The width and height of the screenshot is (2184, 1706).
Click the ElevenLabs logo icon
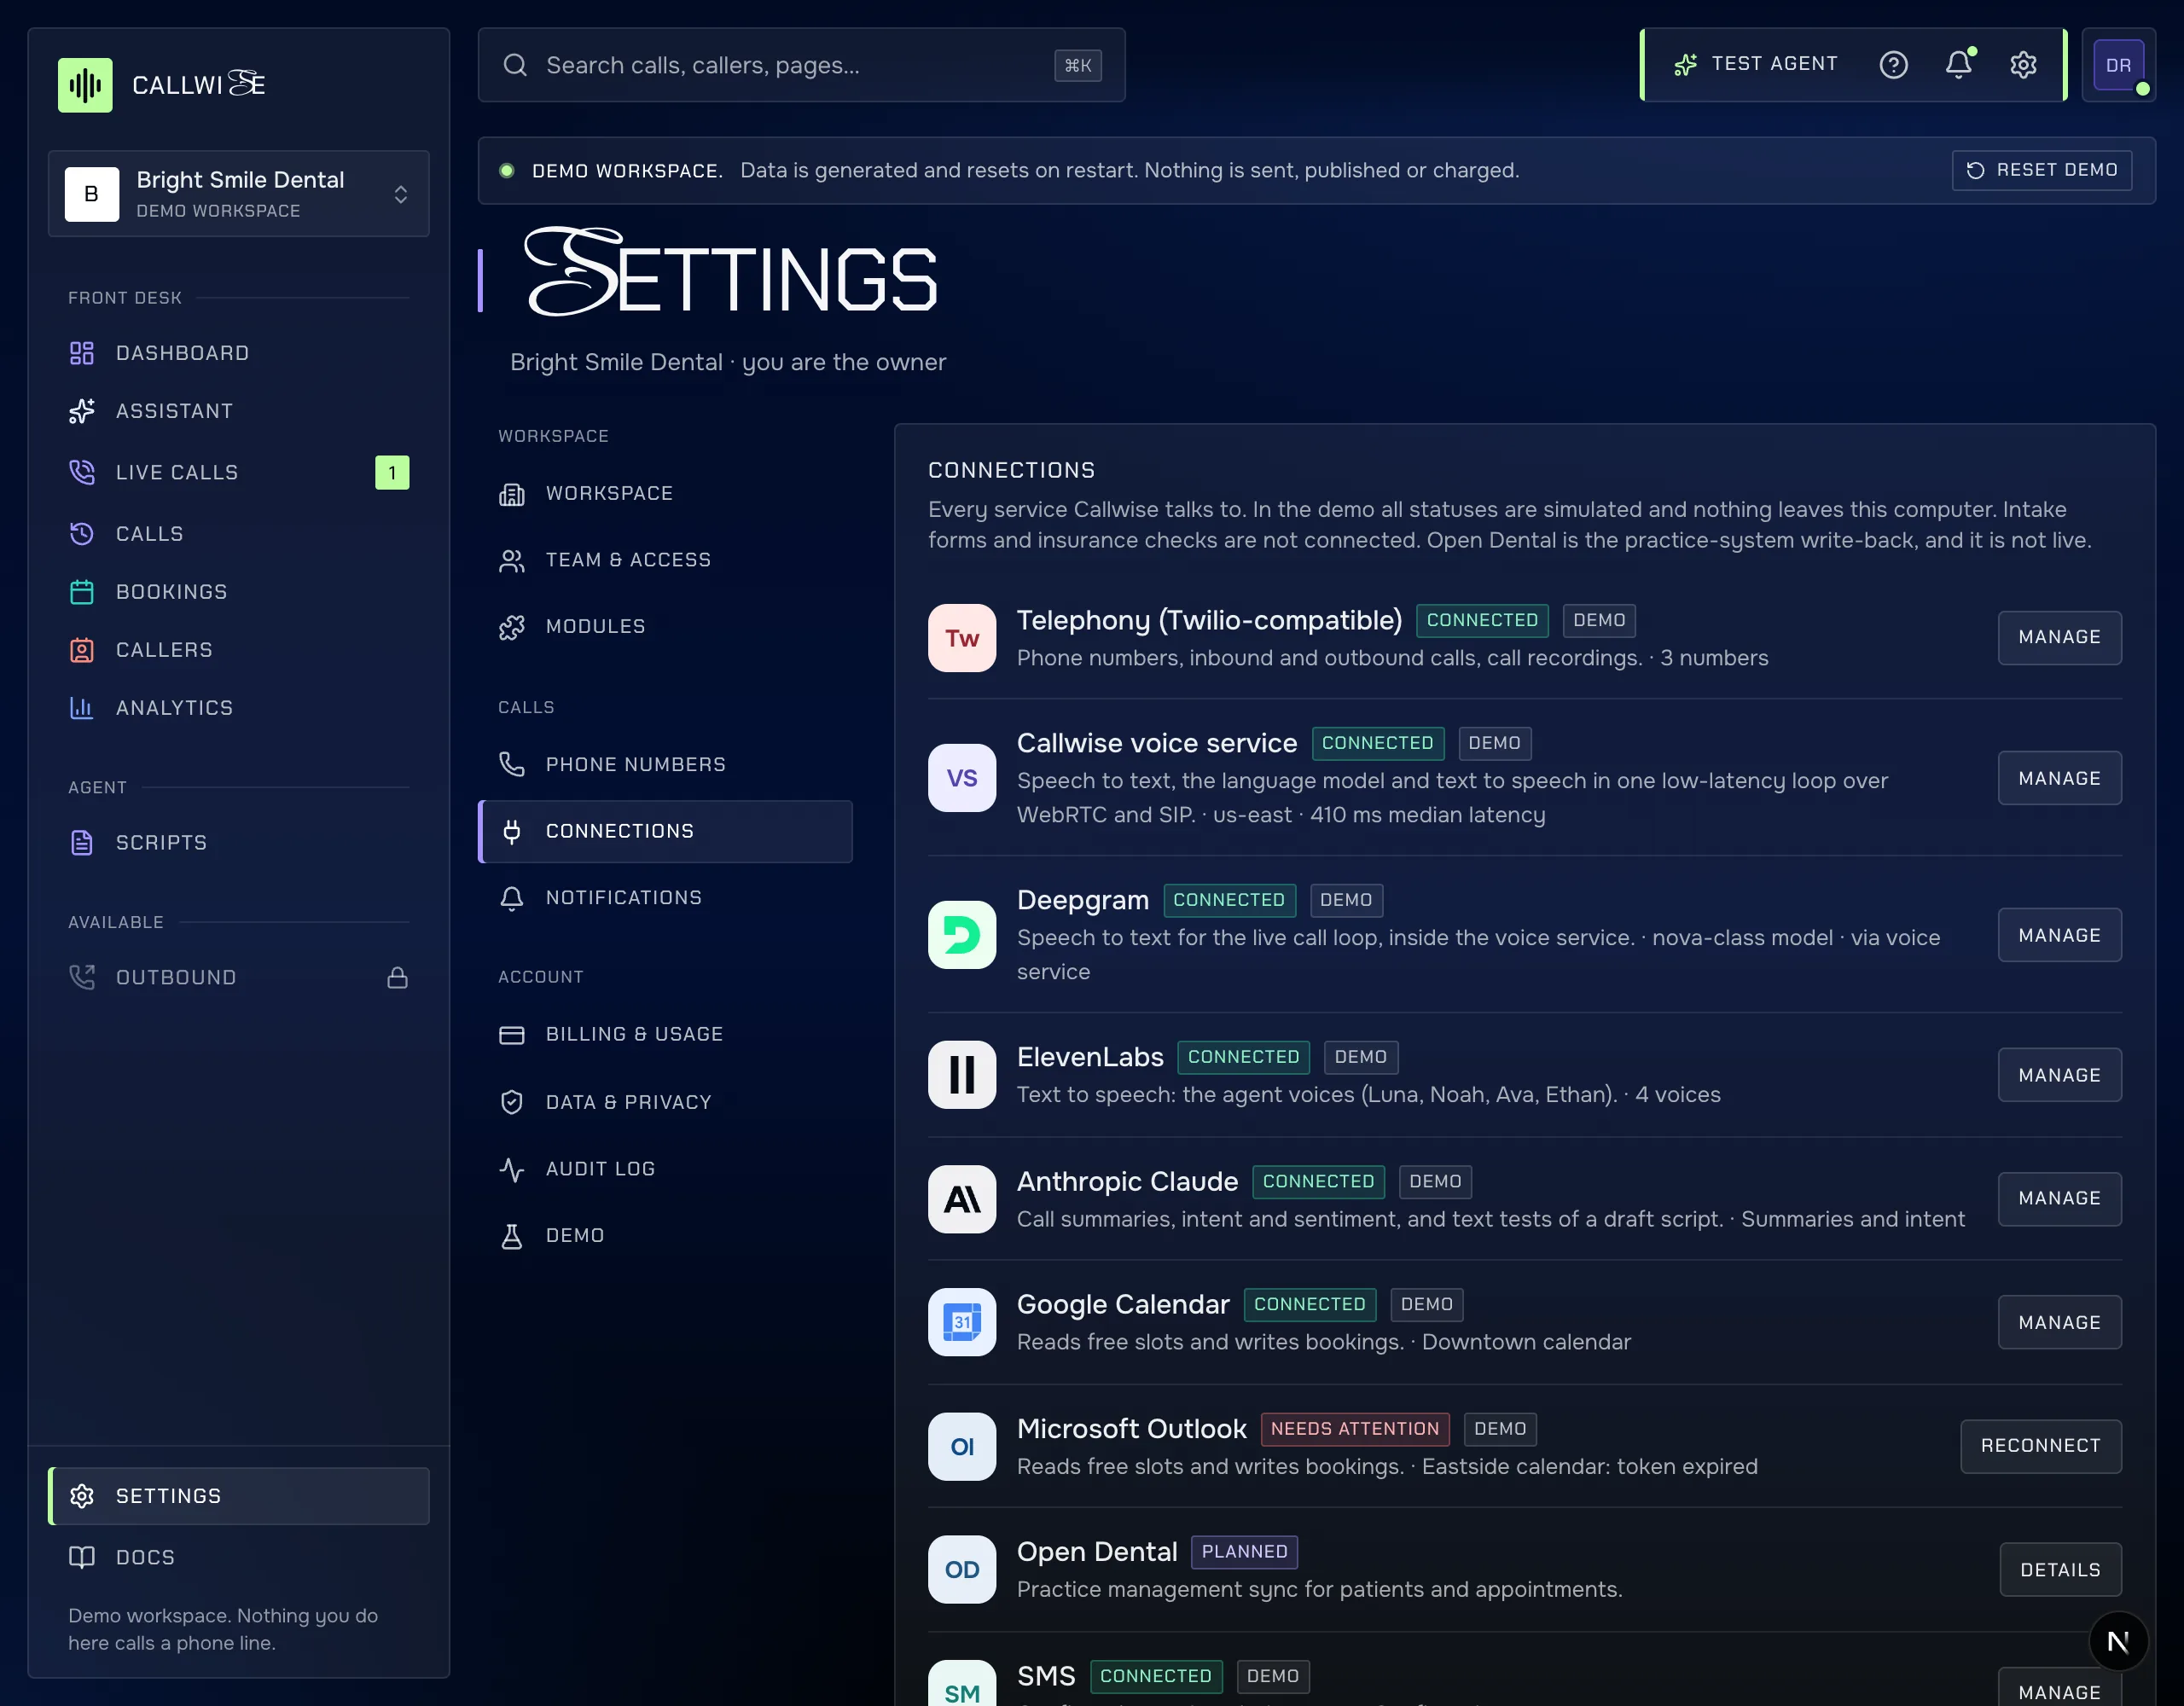pos(961,1075)
